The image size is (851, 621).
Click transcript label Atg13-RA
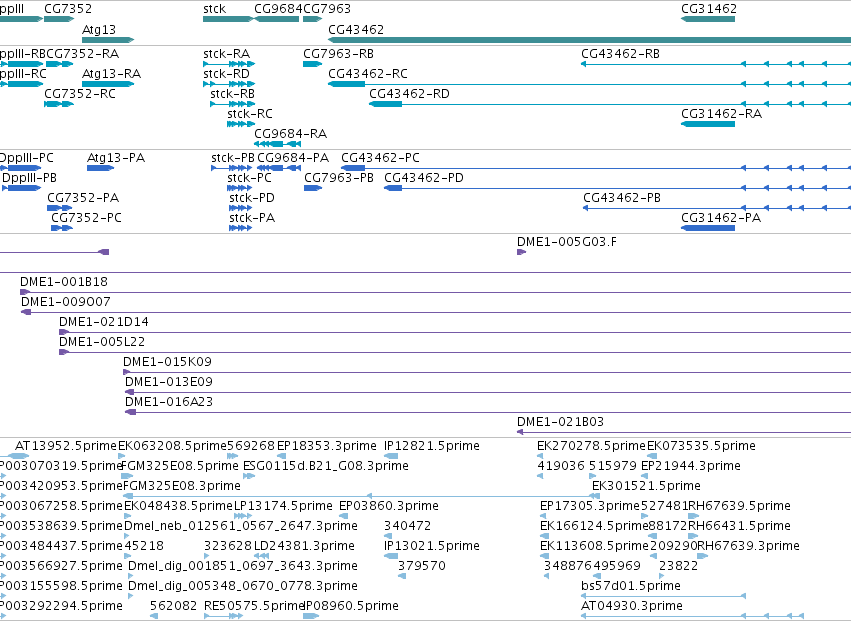[x=111, y=74]
